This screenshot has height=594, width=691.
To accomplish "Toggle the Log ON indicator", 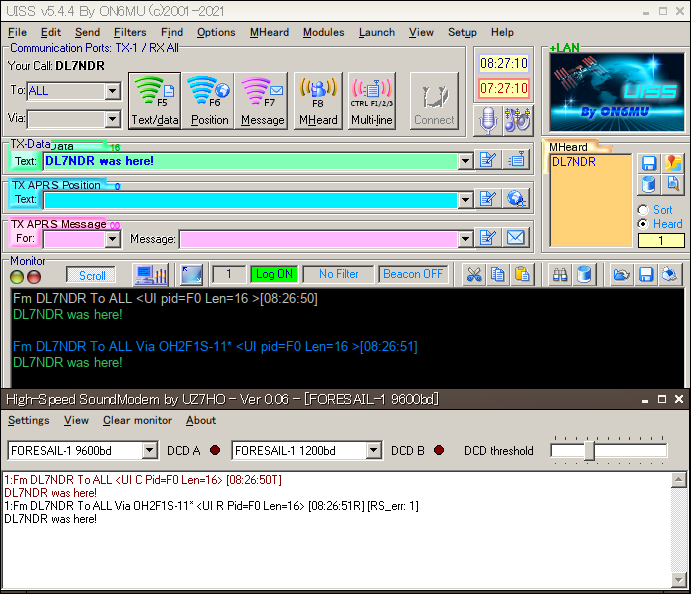I will (273, 274).
